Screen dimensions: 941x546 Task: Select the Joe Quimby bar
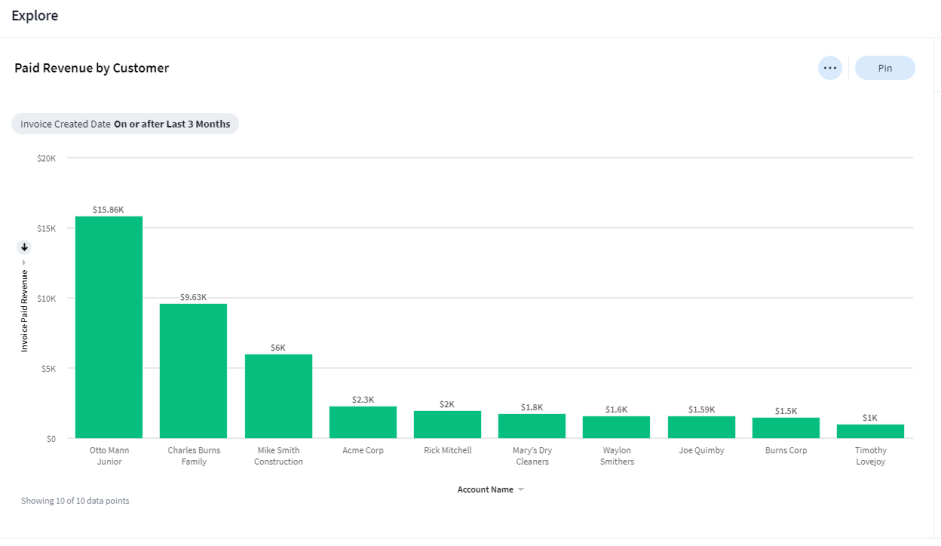(x=701, y=427)
